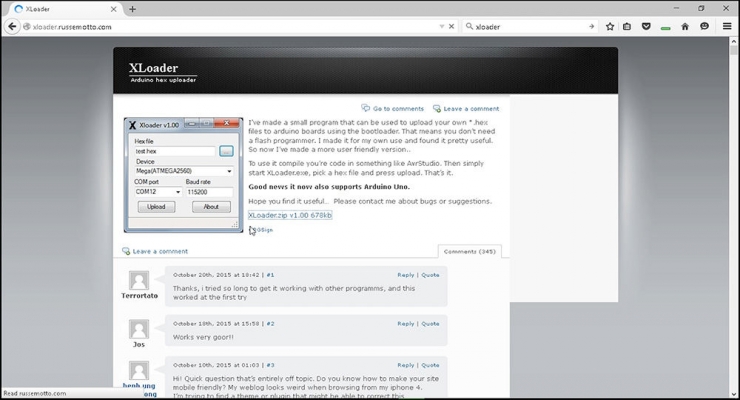Quote comment #3
This screenshot has height=400, width=740.
click(x=430, y=365)
